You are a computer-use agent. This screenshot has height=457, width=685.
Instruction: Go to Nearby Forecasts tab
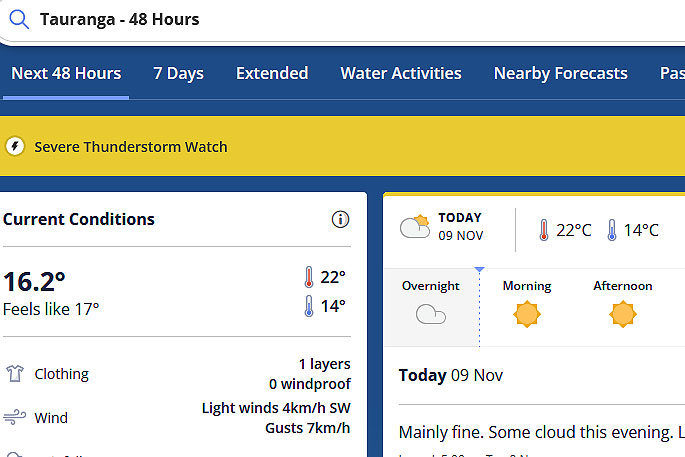[x=561, y=73]
